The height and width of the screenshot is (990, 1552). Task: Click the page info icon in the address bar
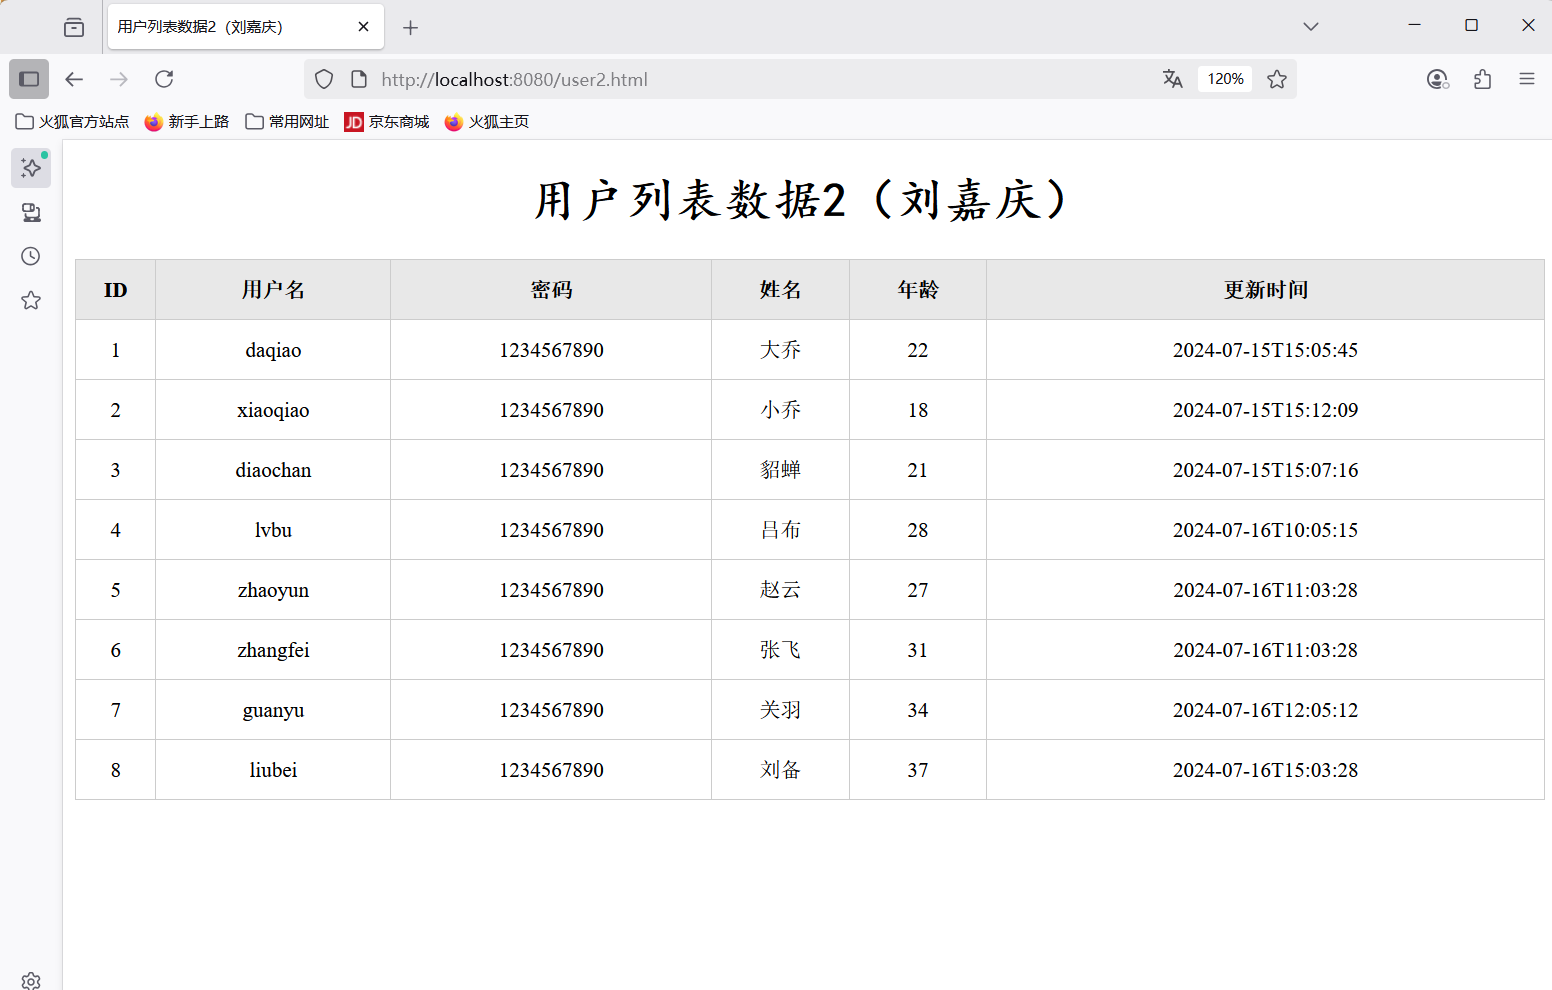tap(359, 79)
